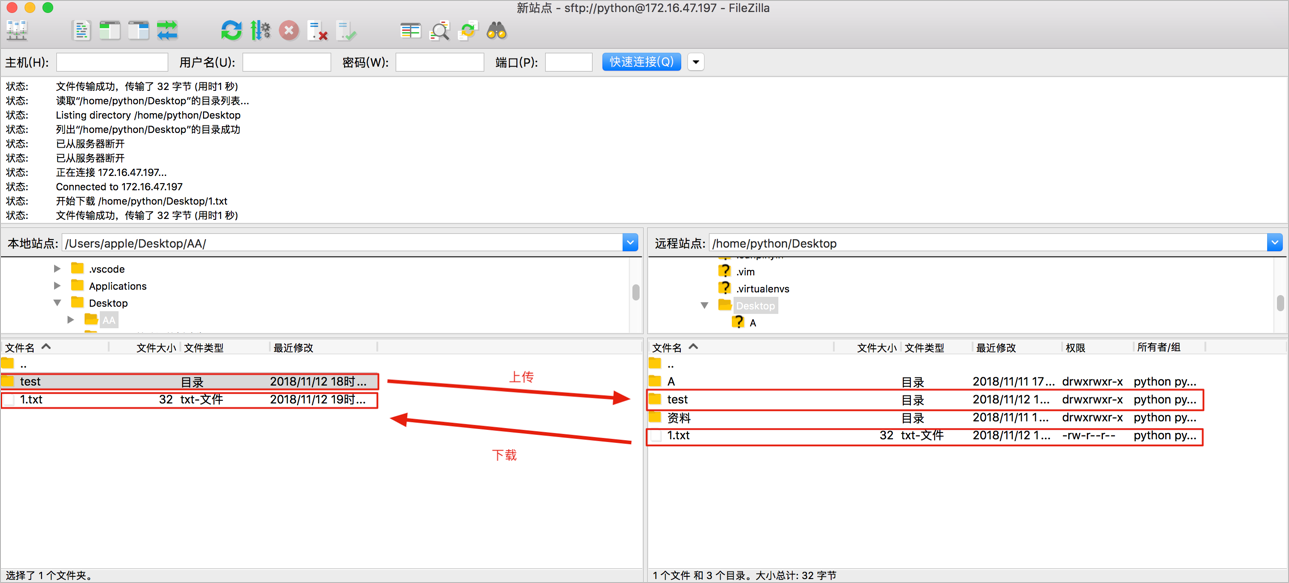Click the 主机 host input field

pos(110,61)
